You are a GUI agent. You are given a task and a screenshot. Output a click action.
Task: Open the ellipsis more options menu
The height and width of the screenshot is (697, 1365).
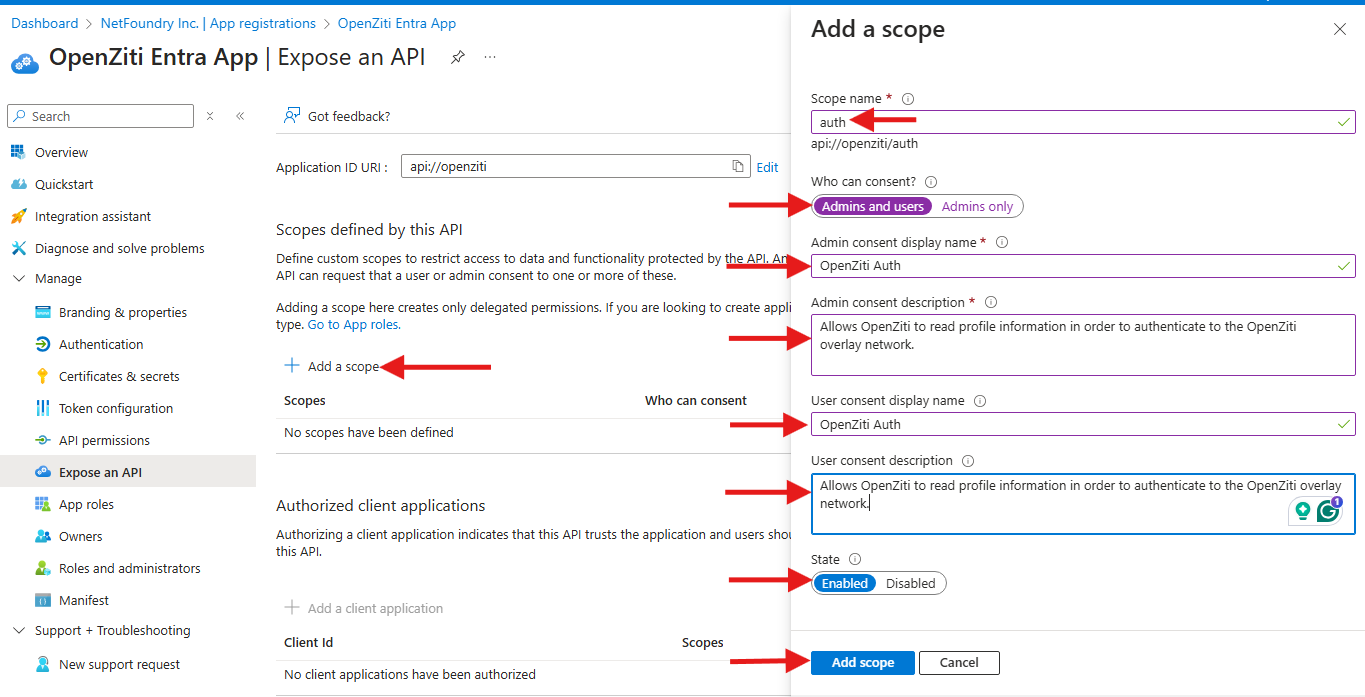pos(490,58)
